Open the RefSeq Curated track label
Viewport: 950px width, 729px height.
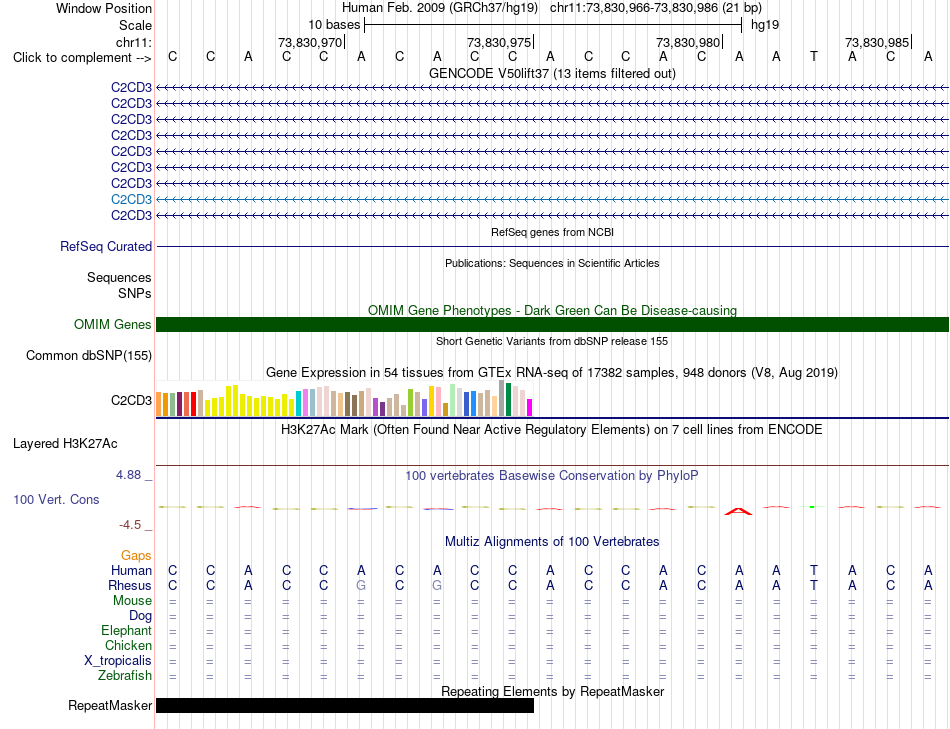click(106, 247)
